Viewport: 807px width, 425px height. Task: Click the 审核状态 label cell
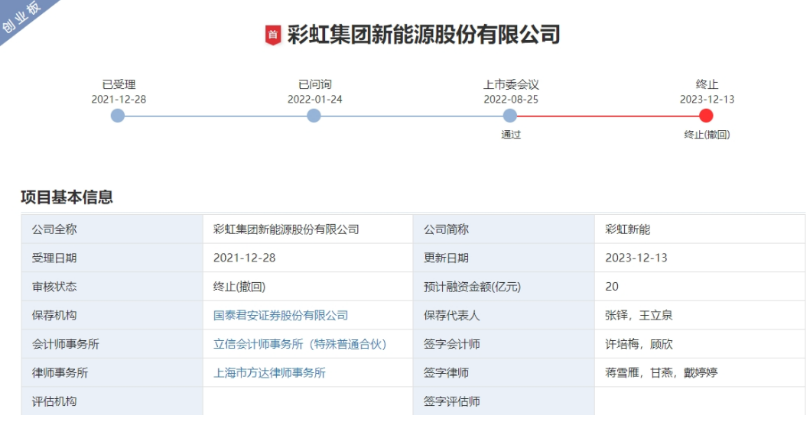[x=112, y=287]
